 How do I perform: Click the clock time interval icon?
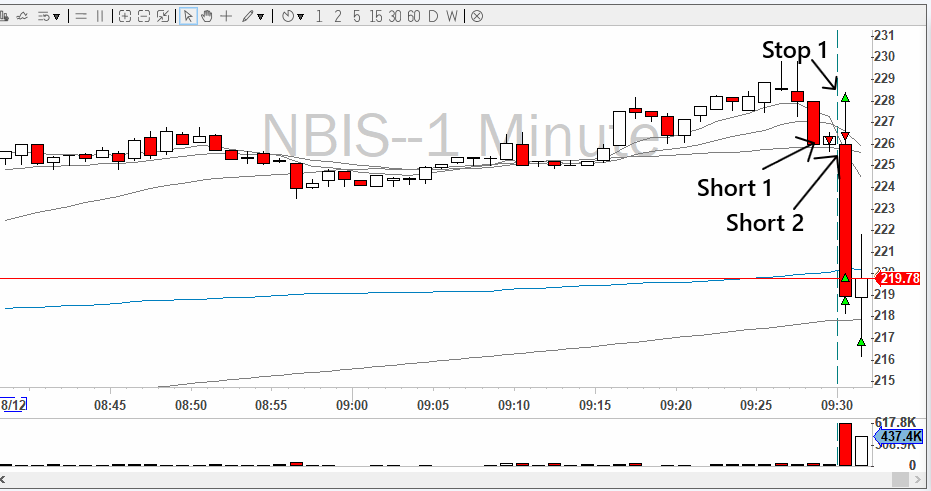(288, 17)
